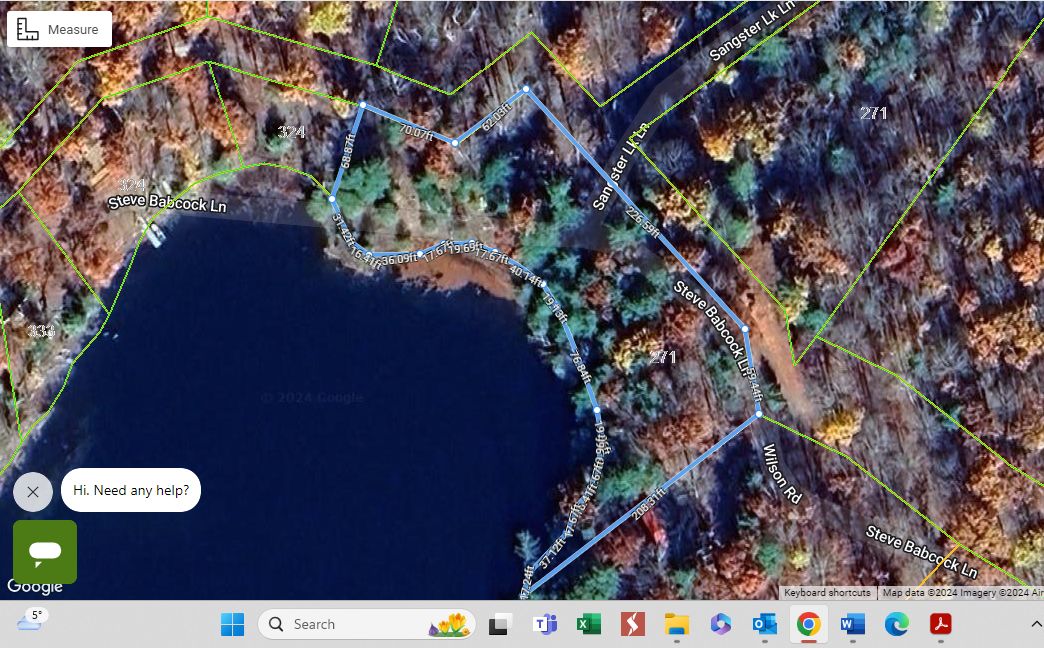Screen dimensions: 1044x648
Task: Switch to Google Chrome on the taskbar
Action: click(x=809, y=624)
